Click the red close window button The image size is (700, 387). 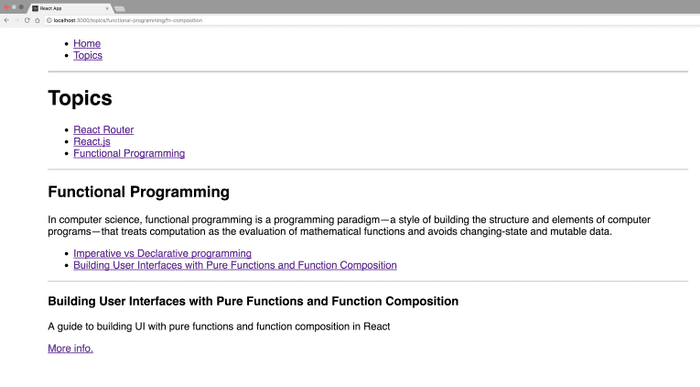[x=6, y=7]
